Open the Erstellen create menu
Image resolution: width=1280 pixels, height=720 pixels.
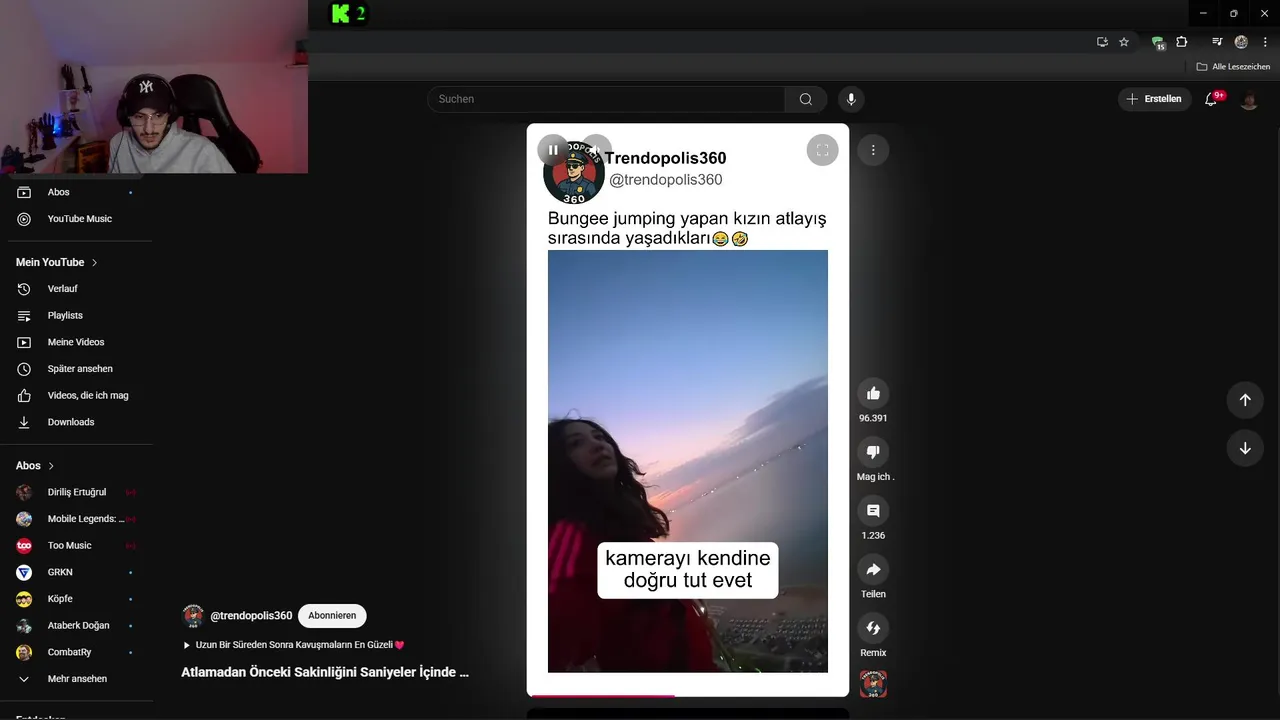click(x=1154, y=99)
